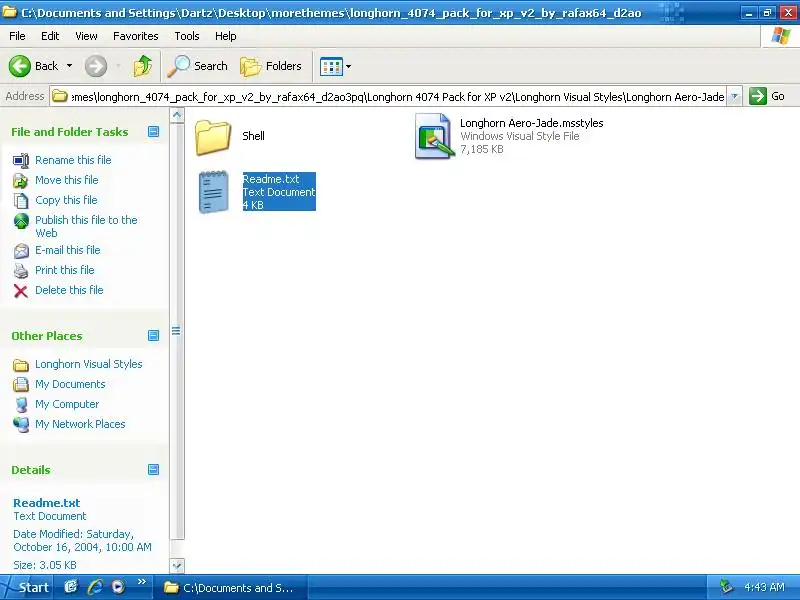Open the Start menu

27,587
